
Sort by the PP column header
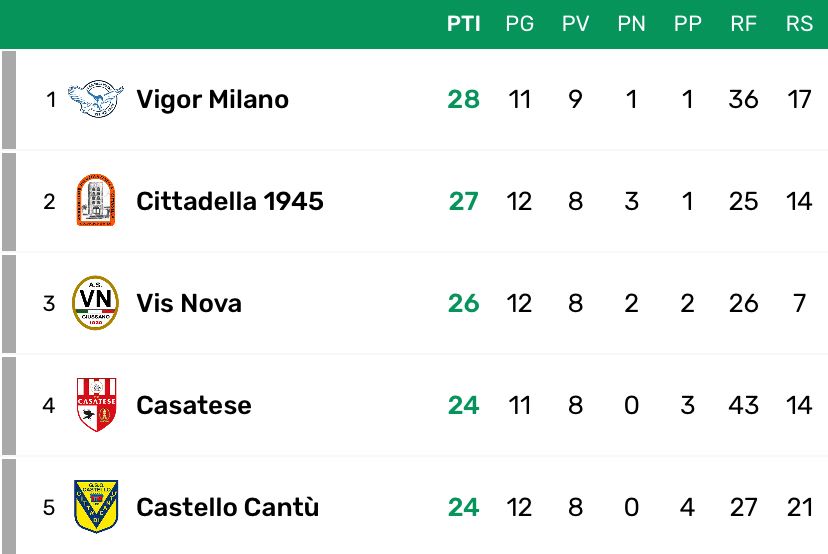click(687, 25)
